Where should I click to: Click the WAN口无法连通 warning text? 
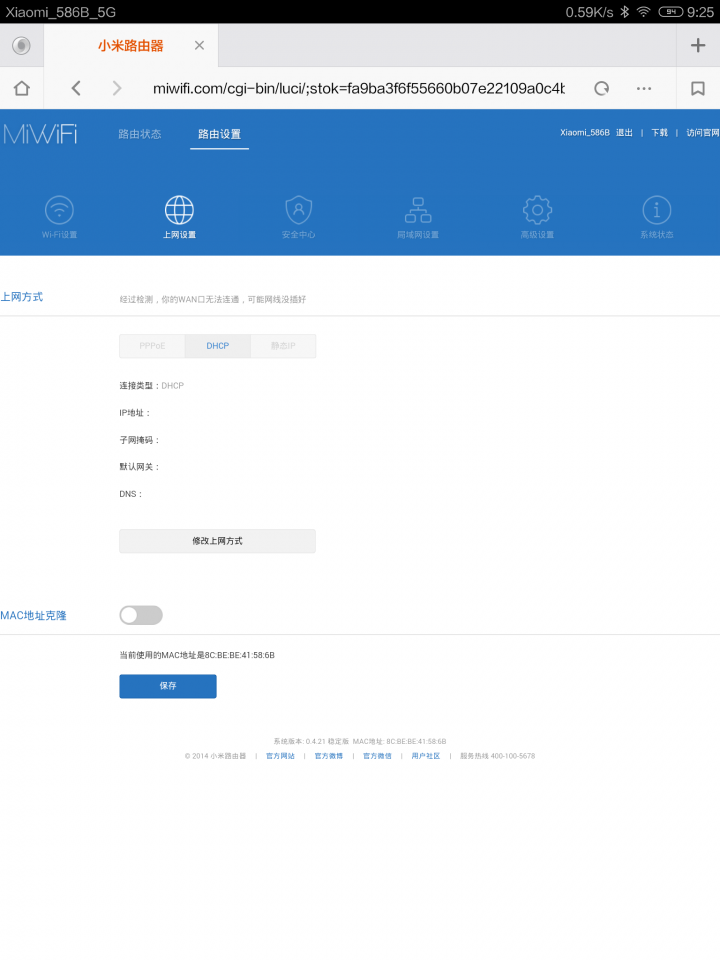tap(212, 299)
